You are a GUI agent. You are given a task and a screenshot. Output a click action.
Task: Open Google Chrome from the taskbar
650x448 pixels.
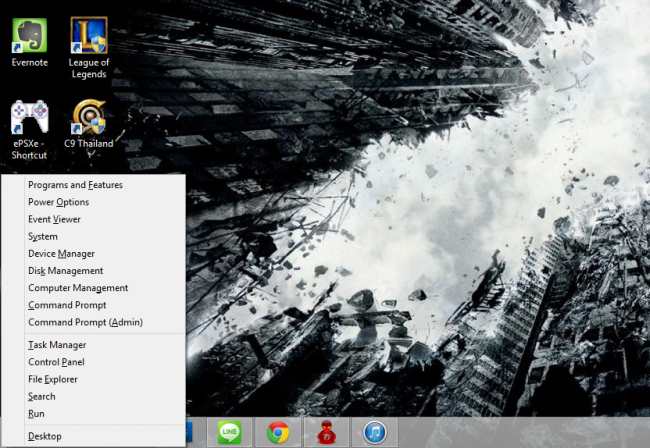click(278, 432)
